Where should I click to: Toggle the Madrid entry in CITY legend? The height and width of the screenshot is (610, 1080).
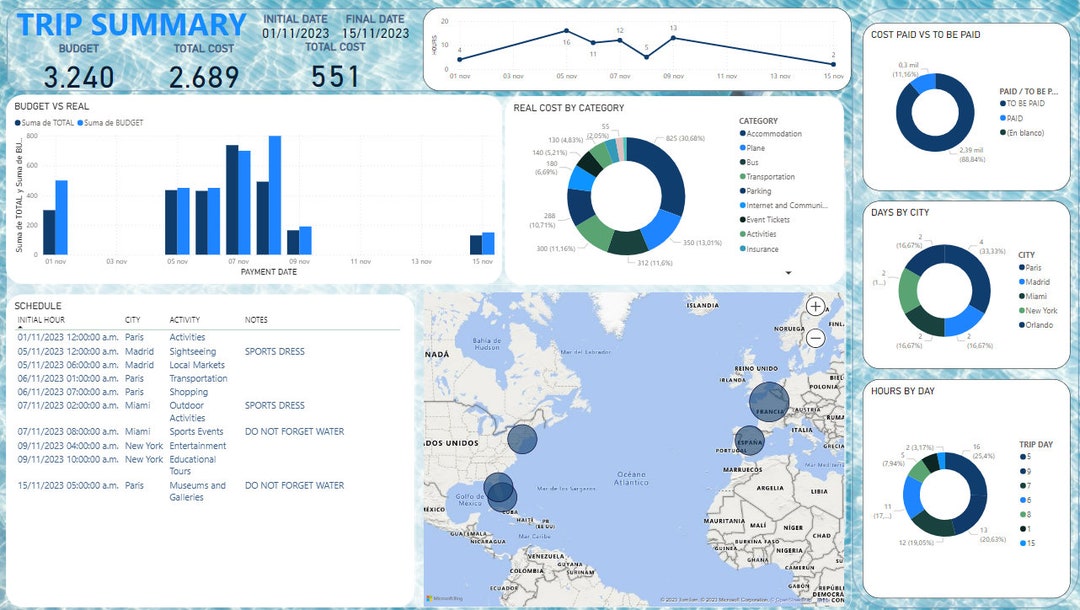point(1030,281)
